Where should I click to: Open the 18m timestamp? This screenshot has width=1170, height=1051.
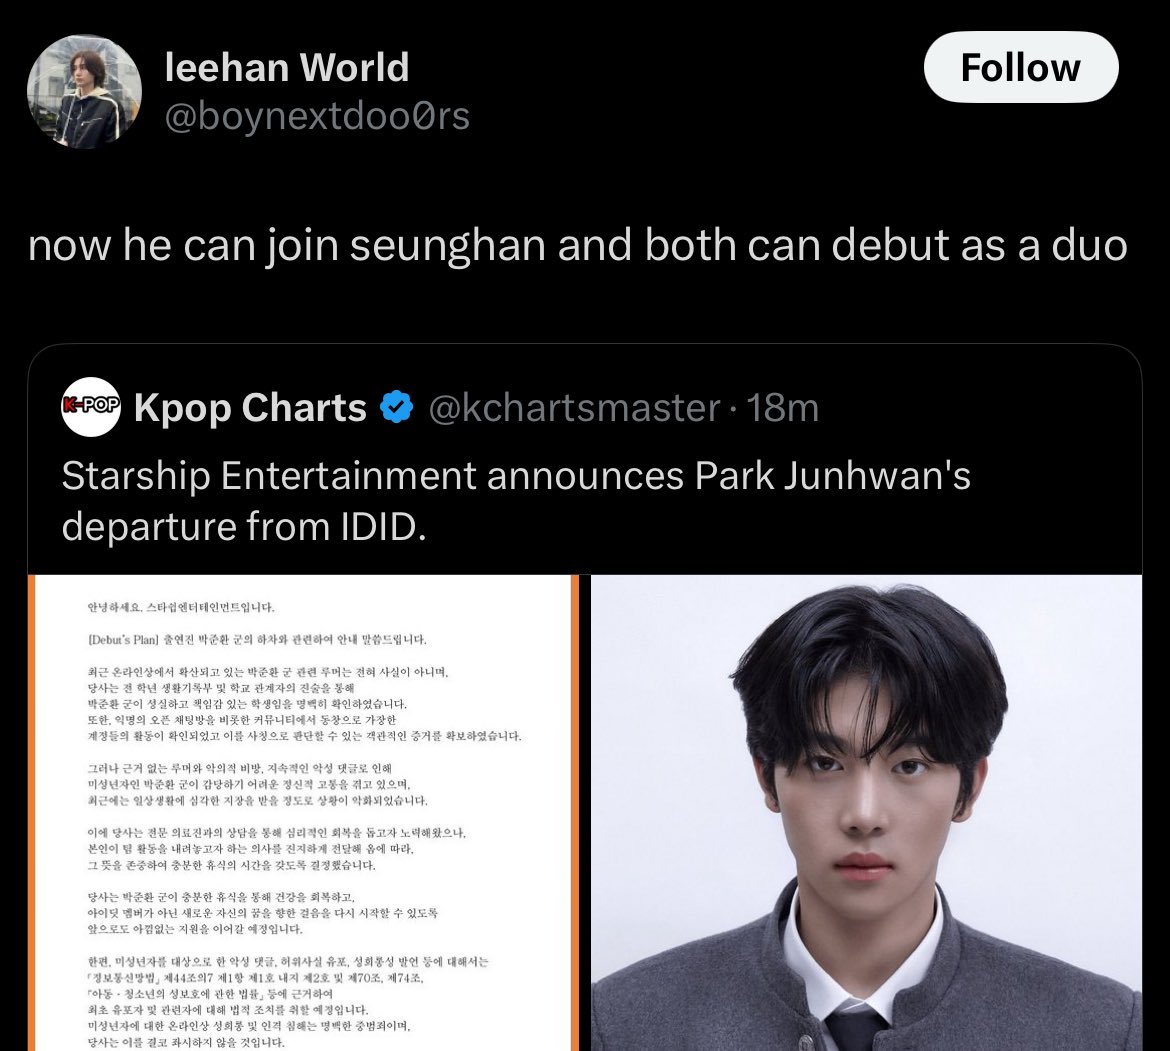[x=783, y=408]
